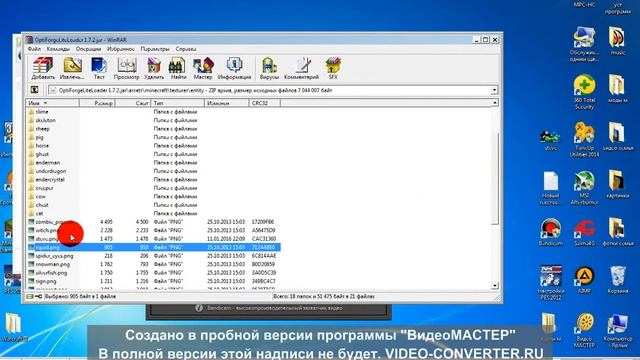Sort by the Тип column header
640x360 pixels.
click(x=178, y=103)
